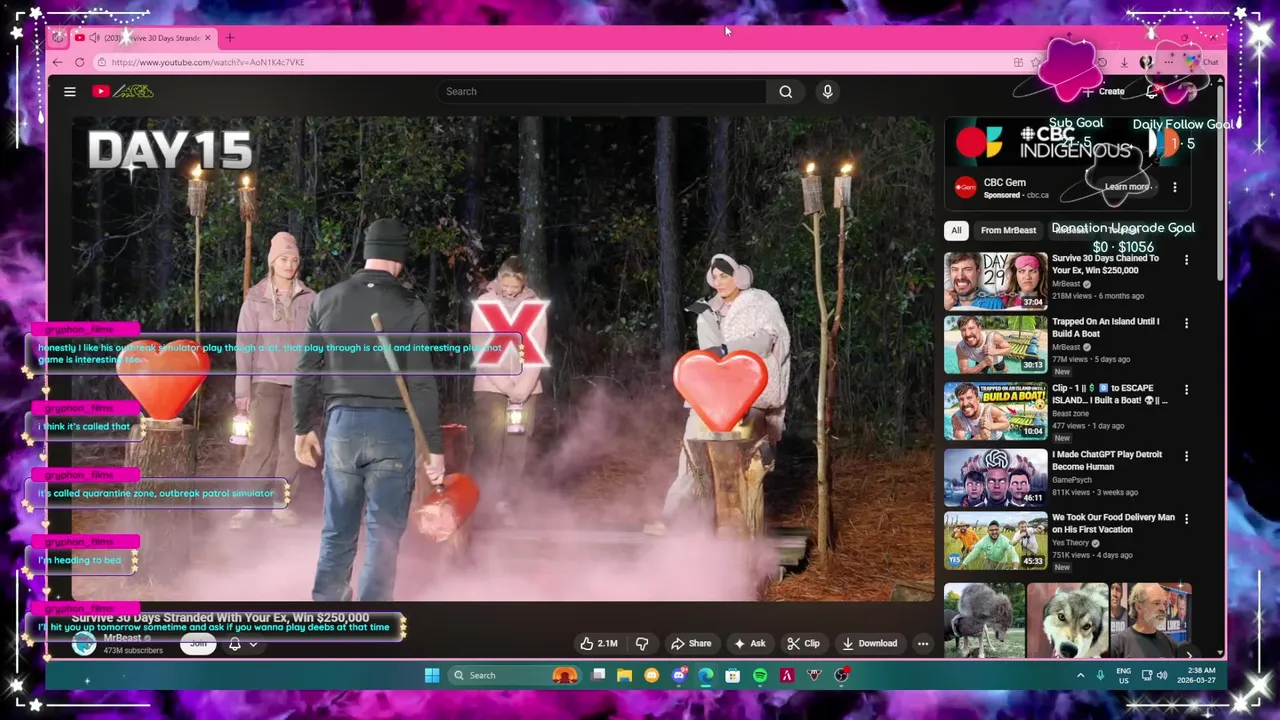Open Spotify from the taskbar
The height and width of the screenshot is (720, 1280).
[760, 675]
